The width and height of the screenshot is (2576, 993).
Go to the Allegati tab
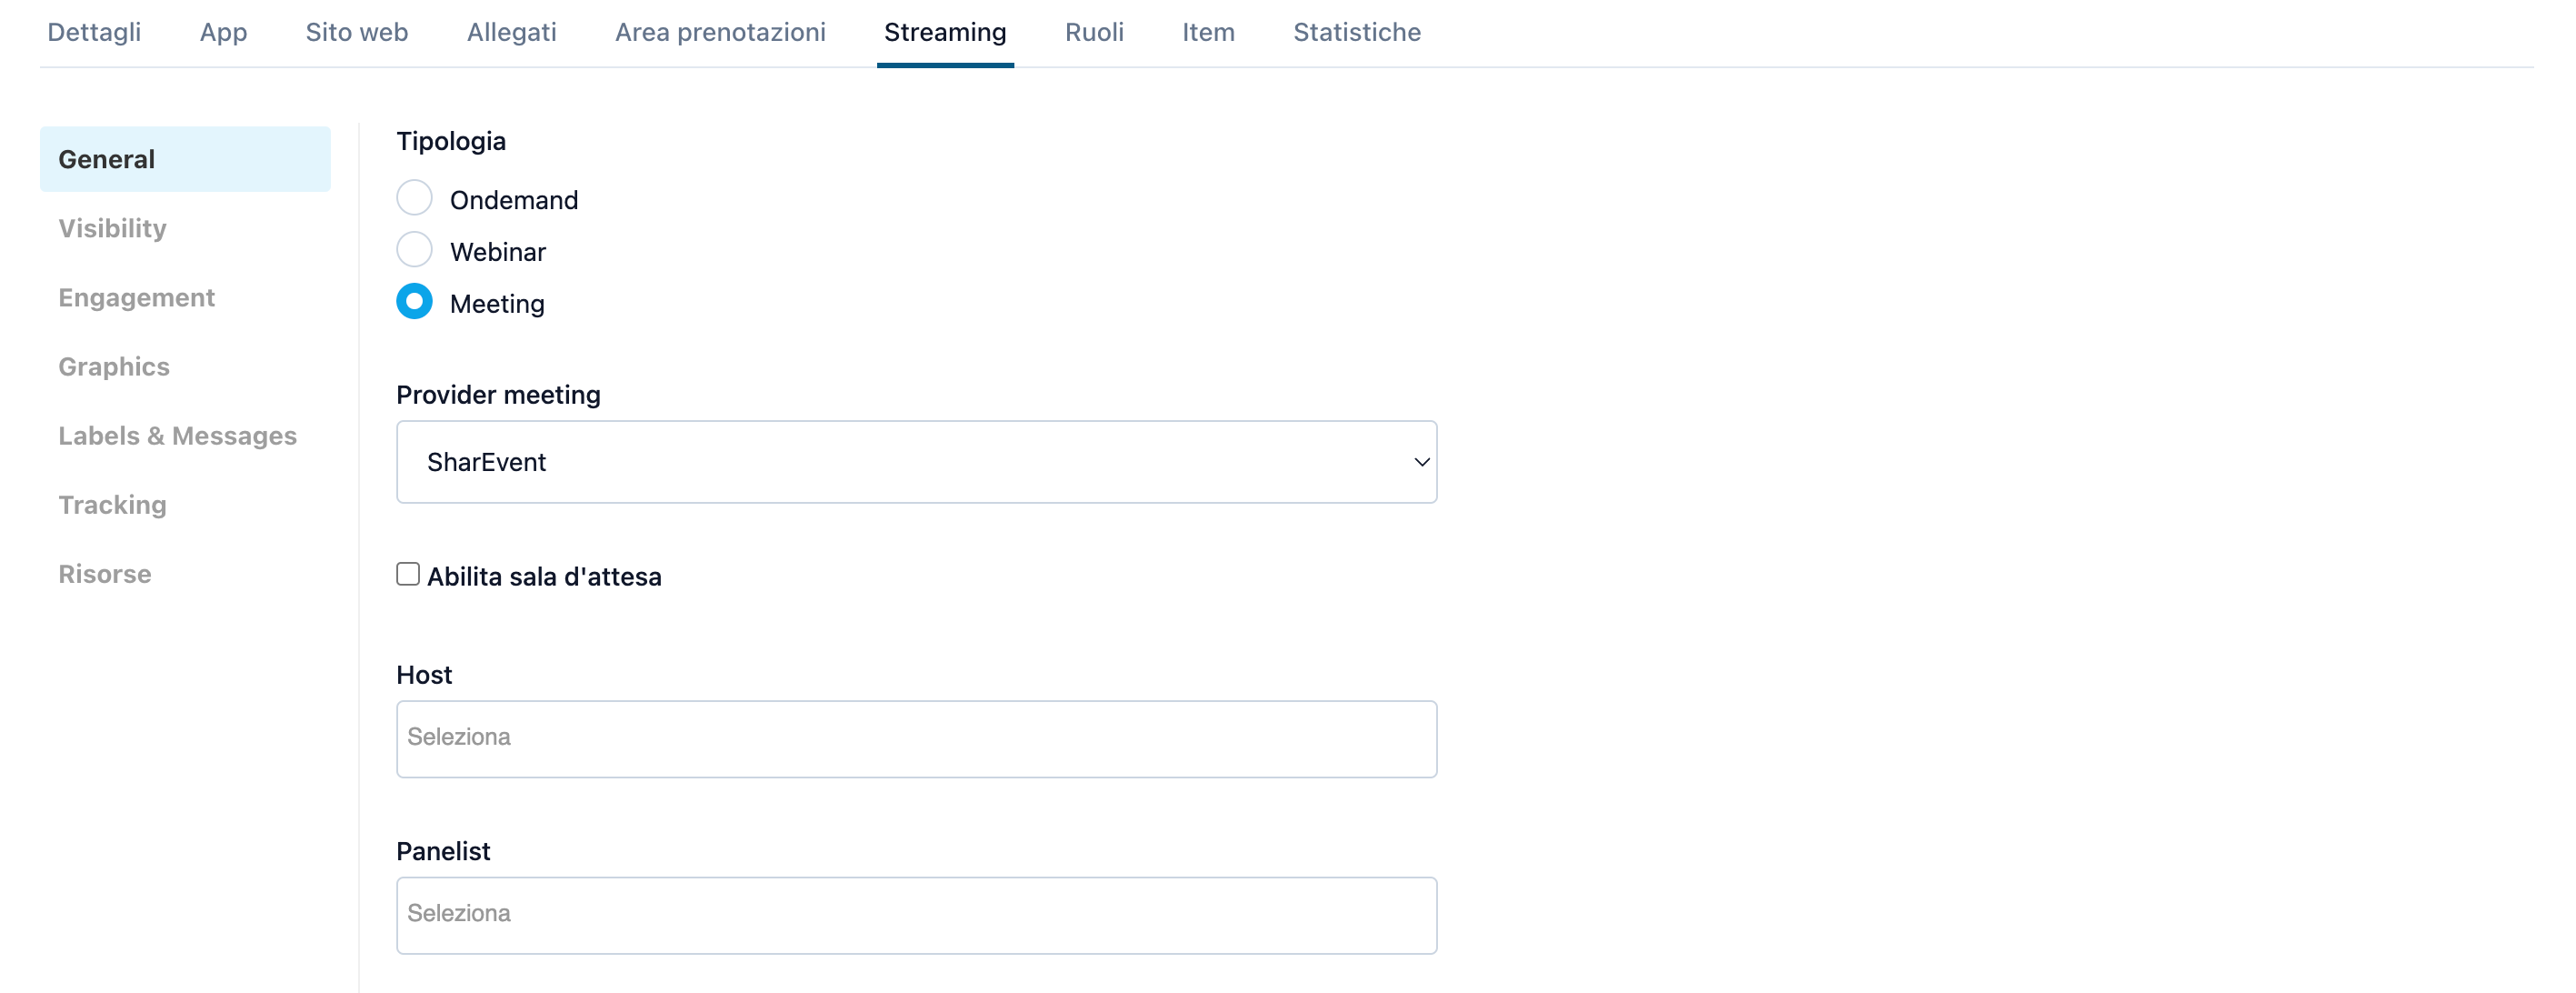point(511,32)
